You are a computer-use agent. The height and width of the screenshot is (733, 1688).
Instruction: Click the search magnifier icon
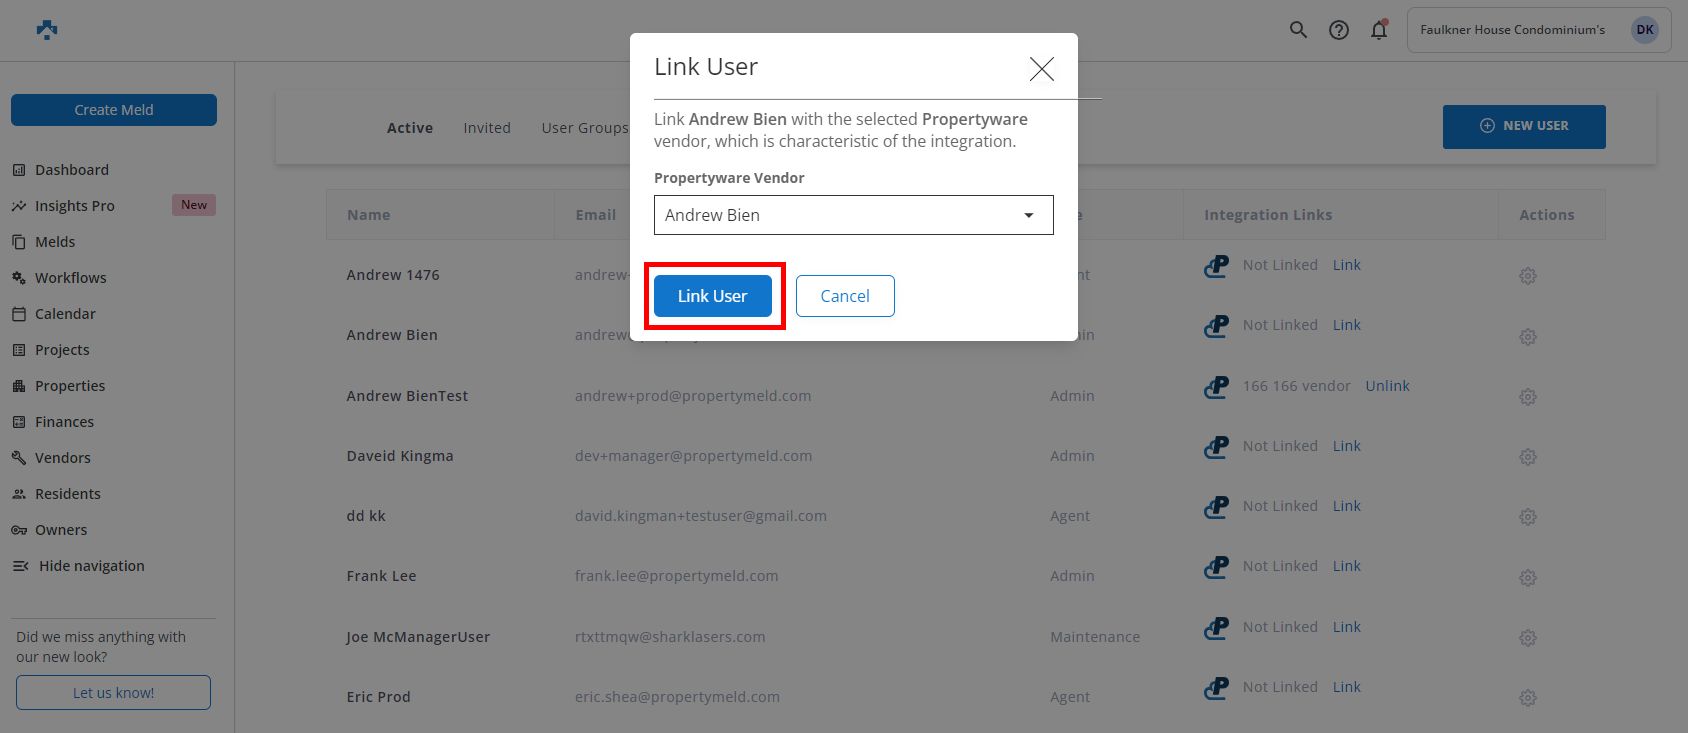(x=1298, y=30)
